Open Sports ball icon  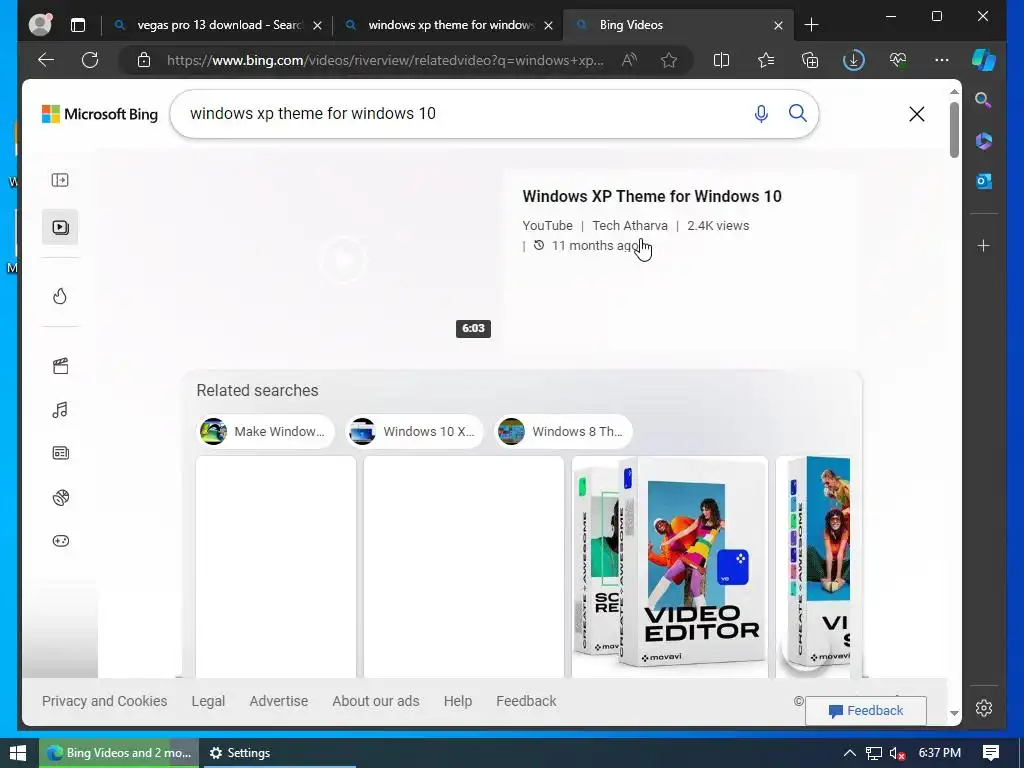pos(60,498)
